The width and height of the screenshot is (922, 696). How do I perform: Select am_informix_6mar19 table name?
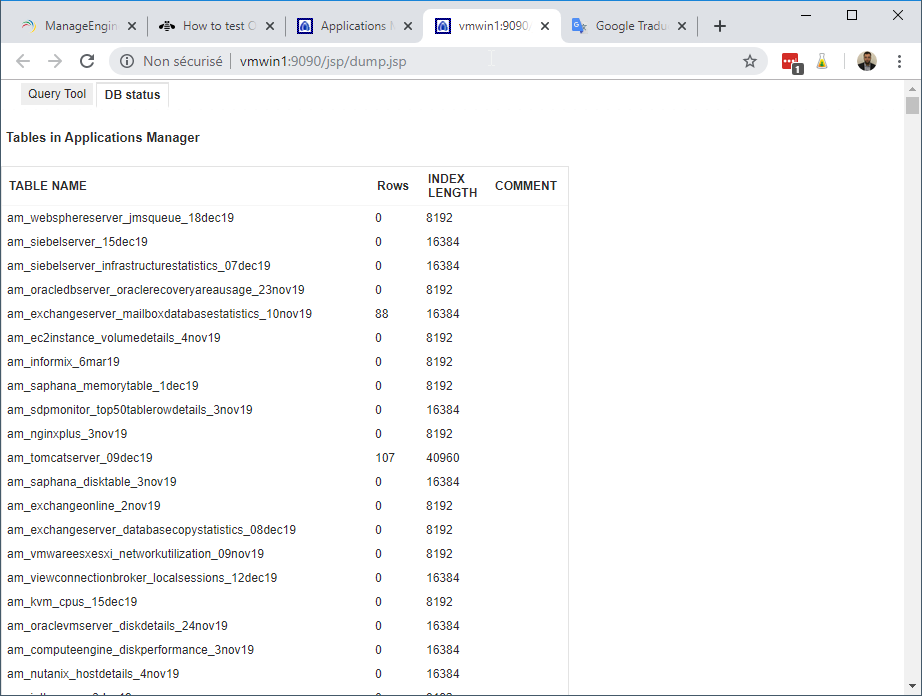(64, 362)
